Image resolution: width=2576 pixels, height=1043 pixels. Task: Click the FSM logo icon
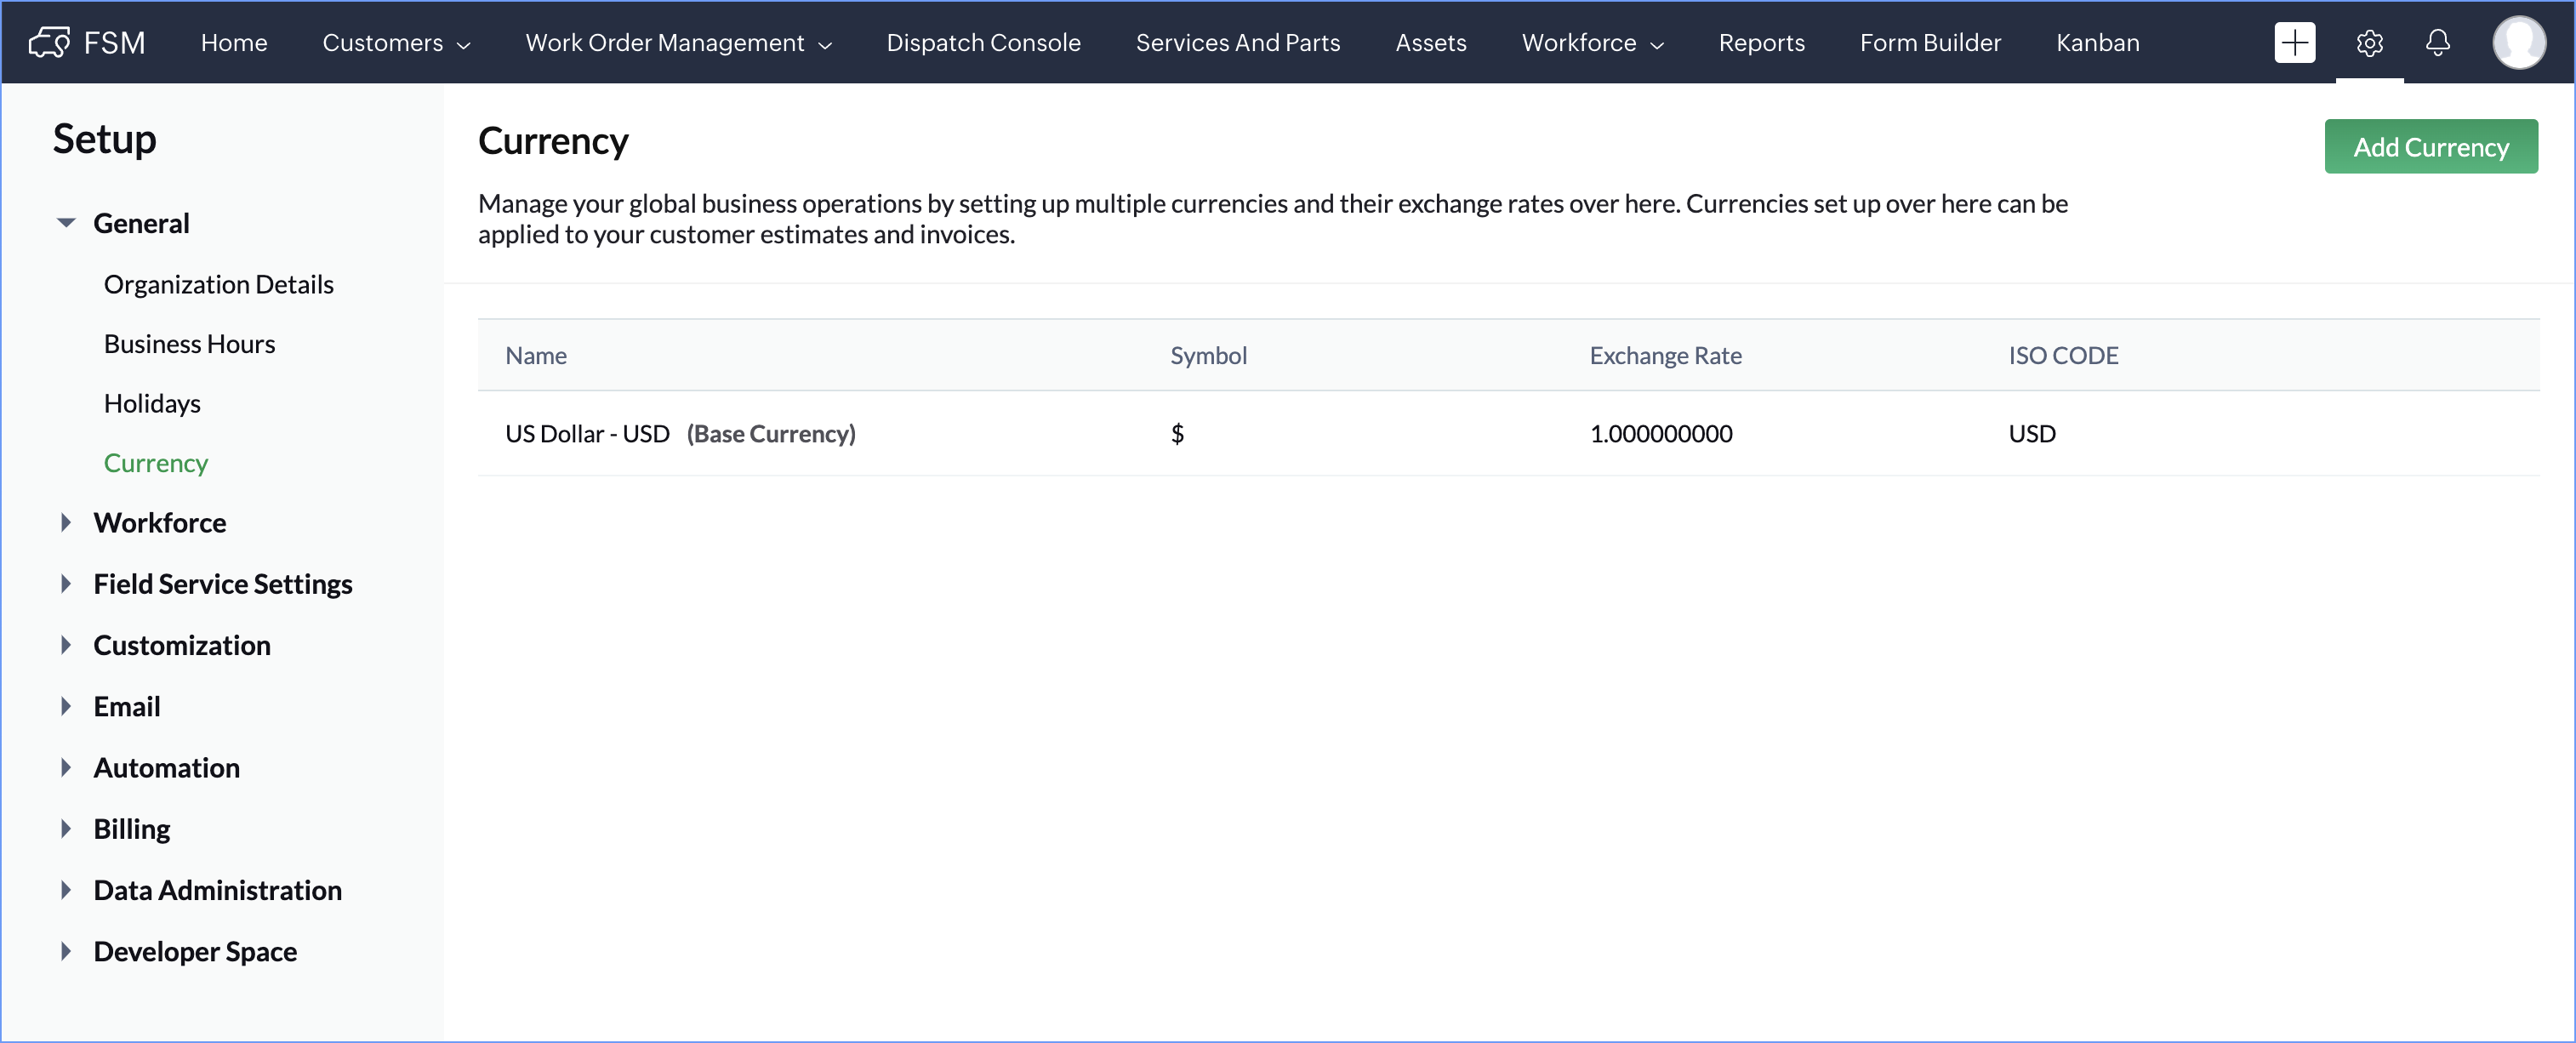point(48,42)
